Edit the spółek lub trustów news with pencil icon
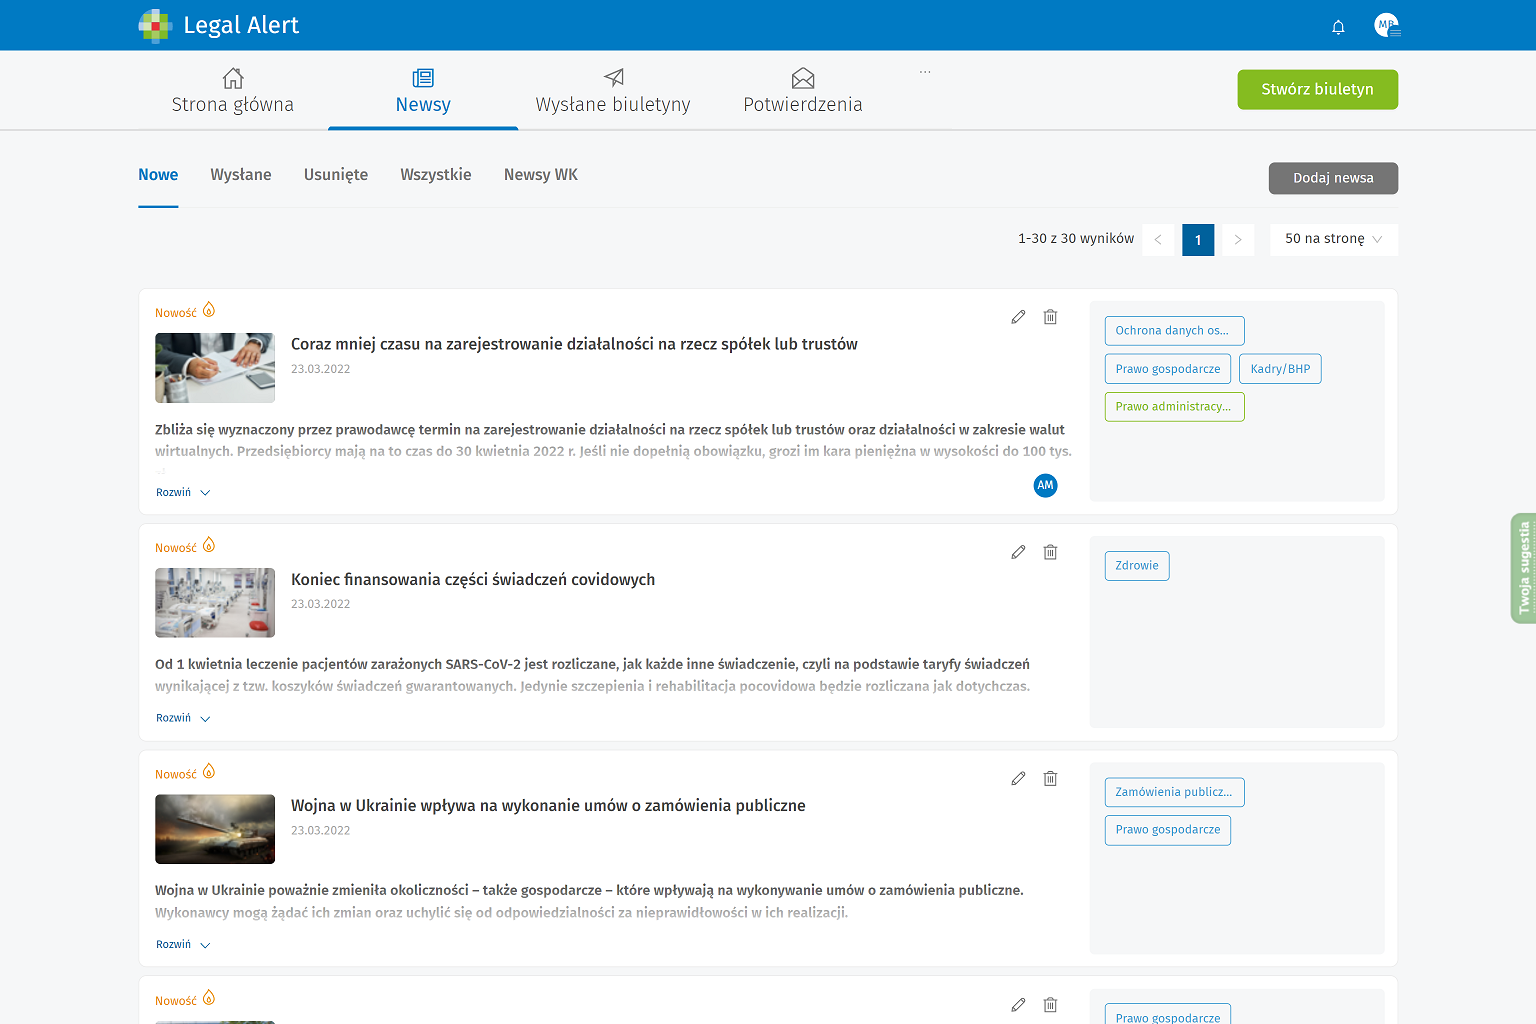The image size is (1536, 1024). click(1018, 317)
